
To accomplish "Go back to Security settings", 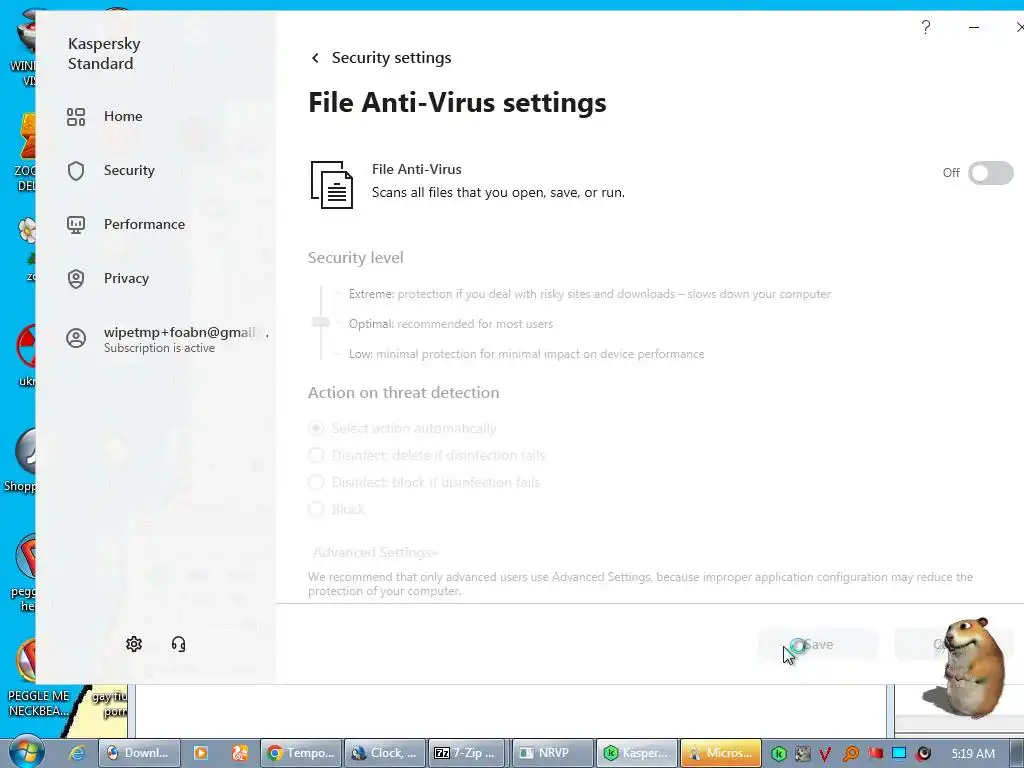I will pos(315,58).
